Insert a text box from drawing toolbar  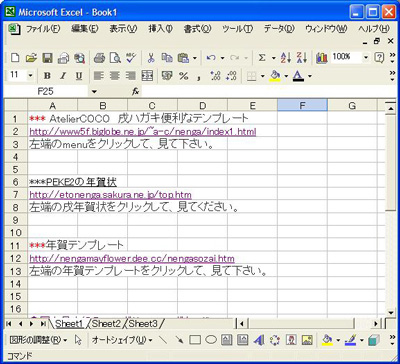[227, 340]
